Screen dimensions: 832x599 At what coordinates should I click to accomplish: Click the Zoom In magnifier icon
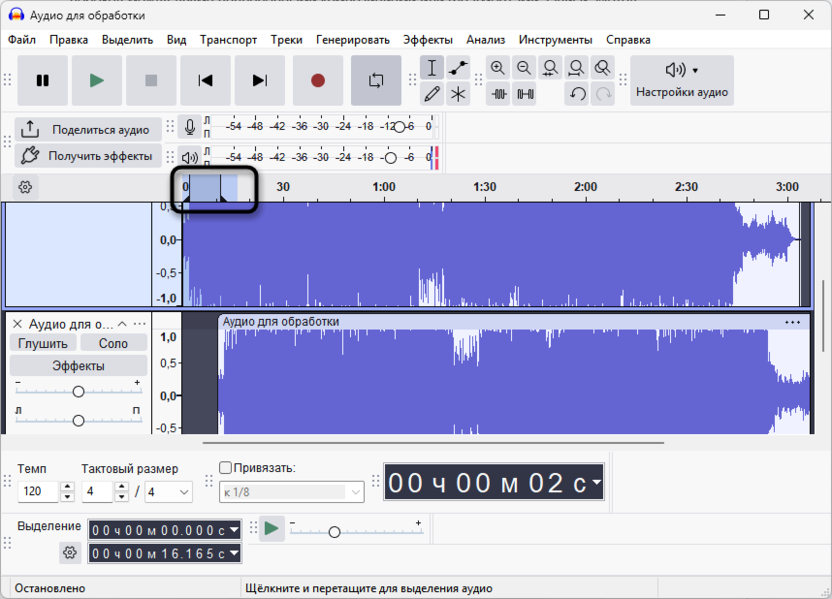[498, 68]
